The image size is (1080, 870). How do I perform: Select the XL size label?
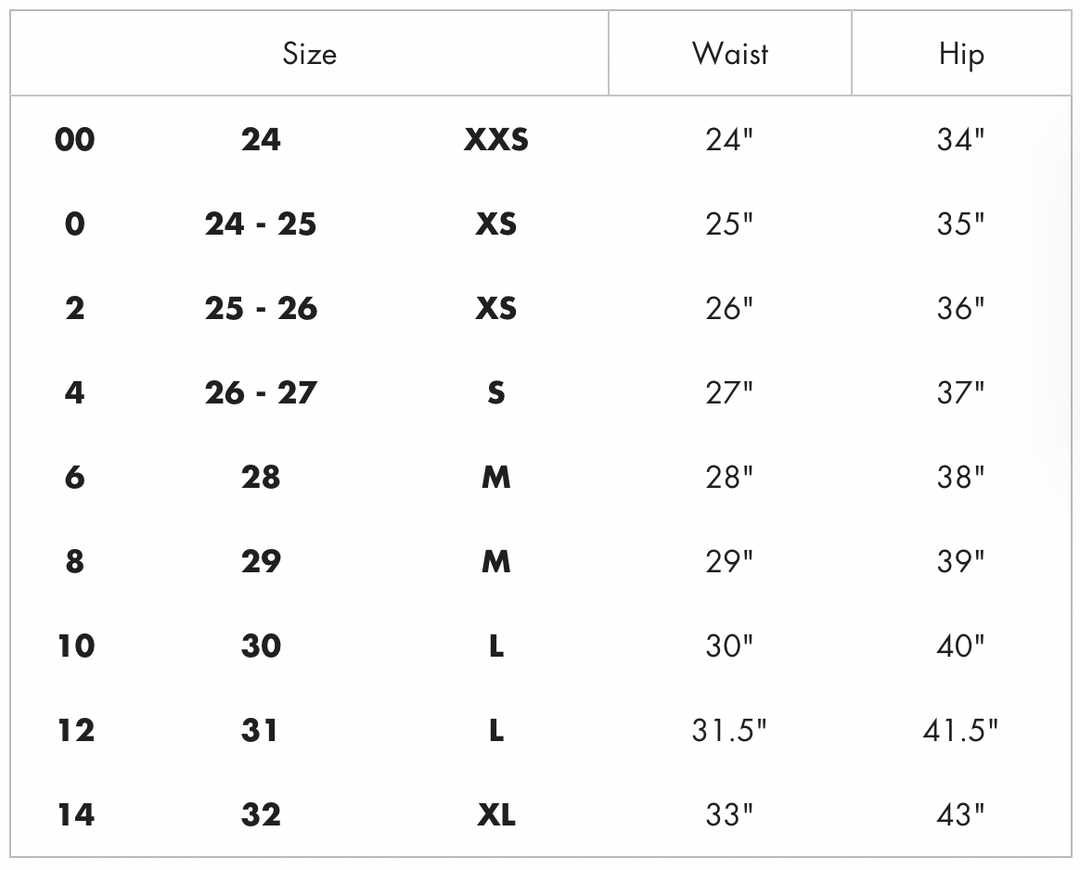point(496,816)
